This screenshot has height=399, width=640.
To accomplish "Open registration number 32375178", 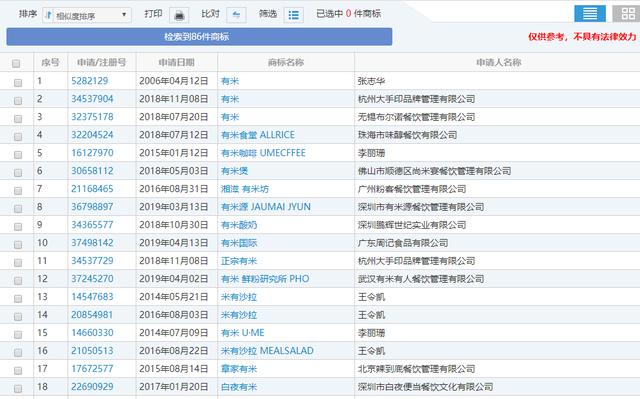I will click(92, 117).
